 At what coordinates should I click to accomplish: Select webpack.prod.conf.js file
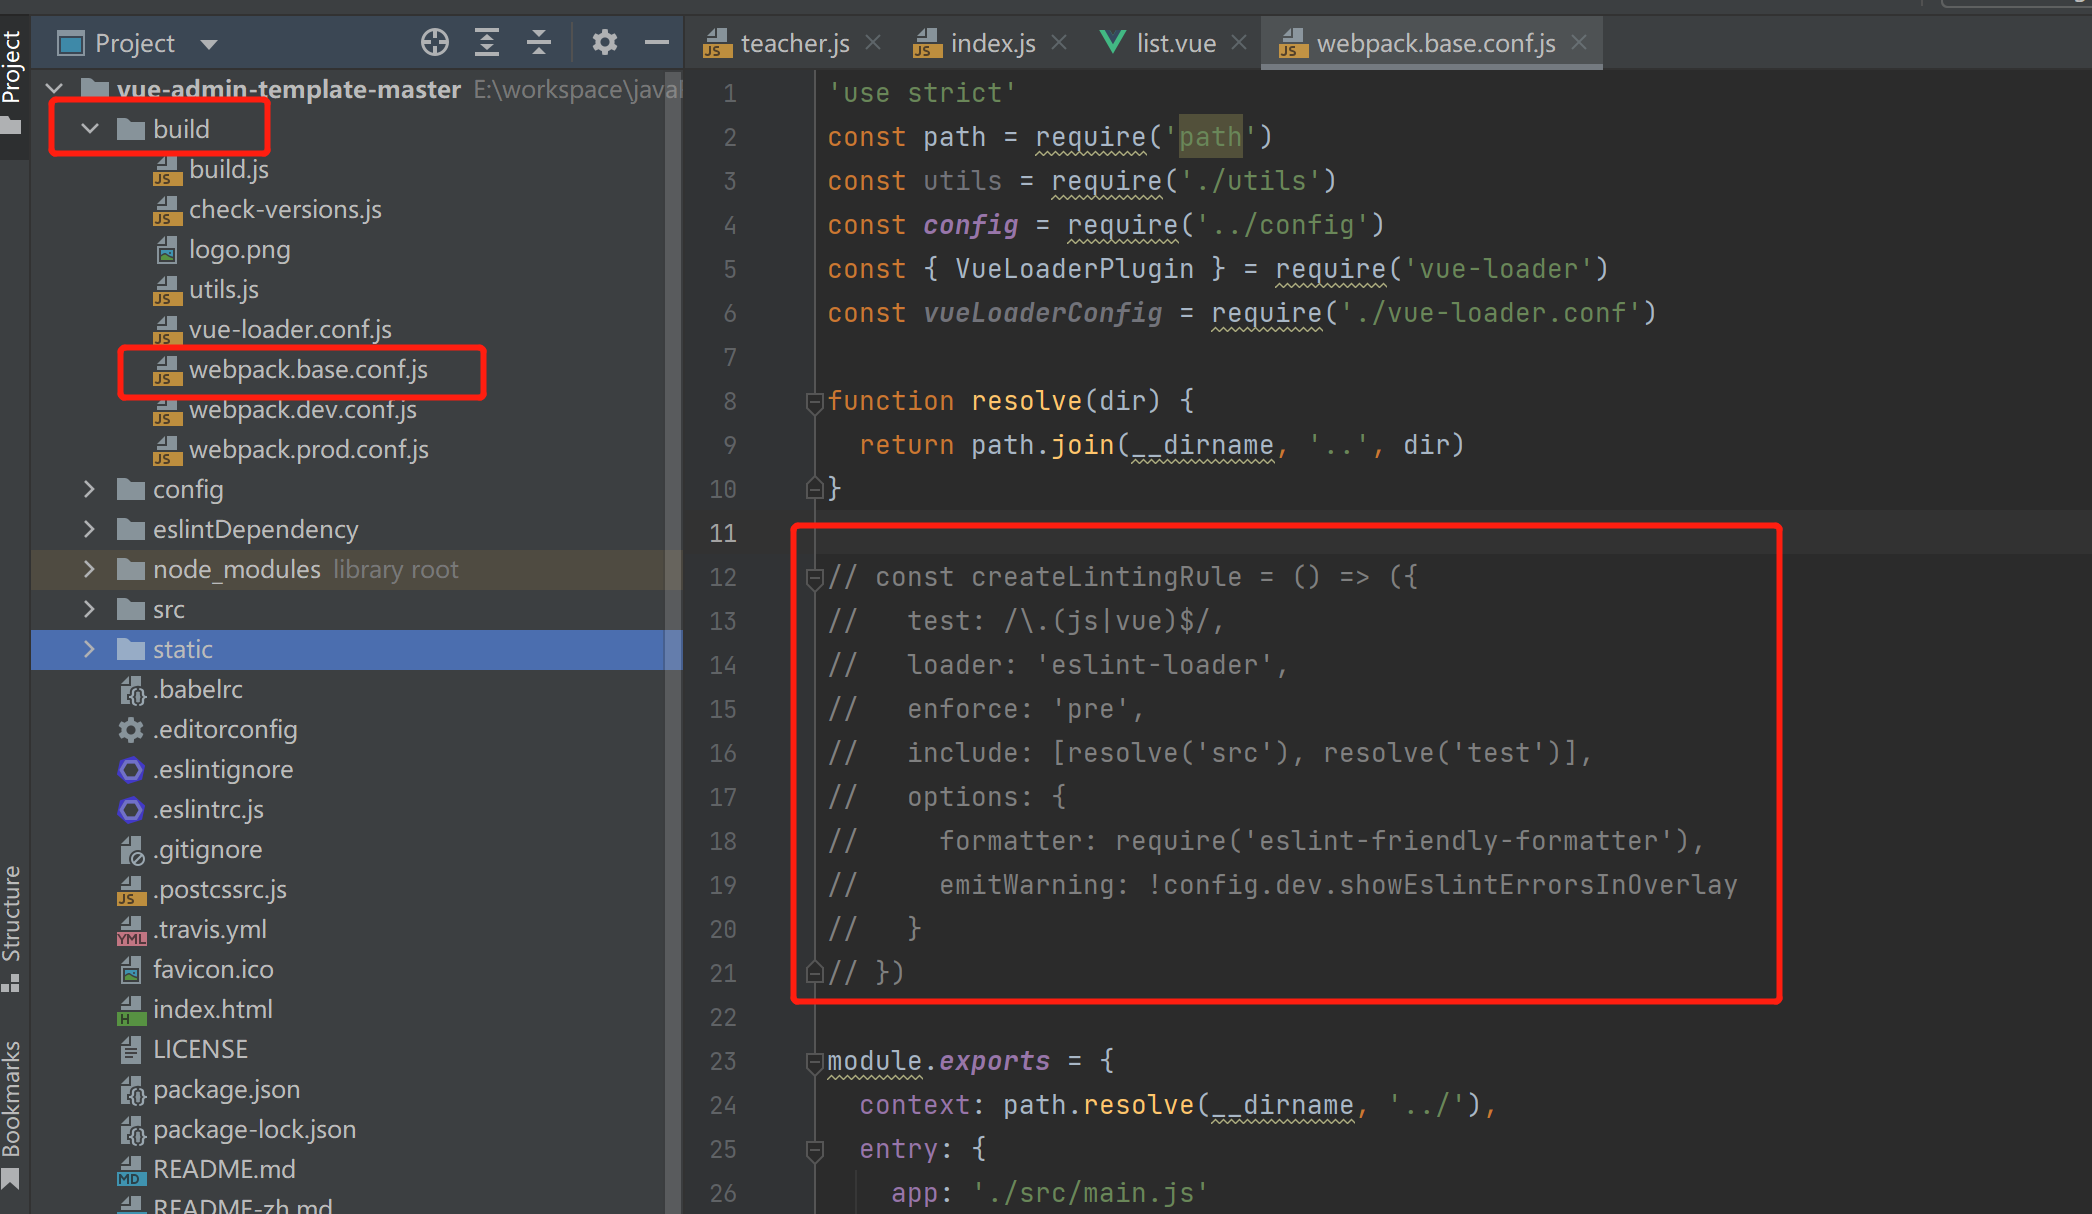[309, 450]
